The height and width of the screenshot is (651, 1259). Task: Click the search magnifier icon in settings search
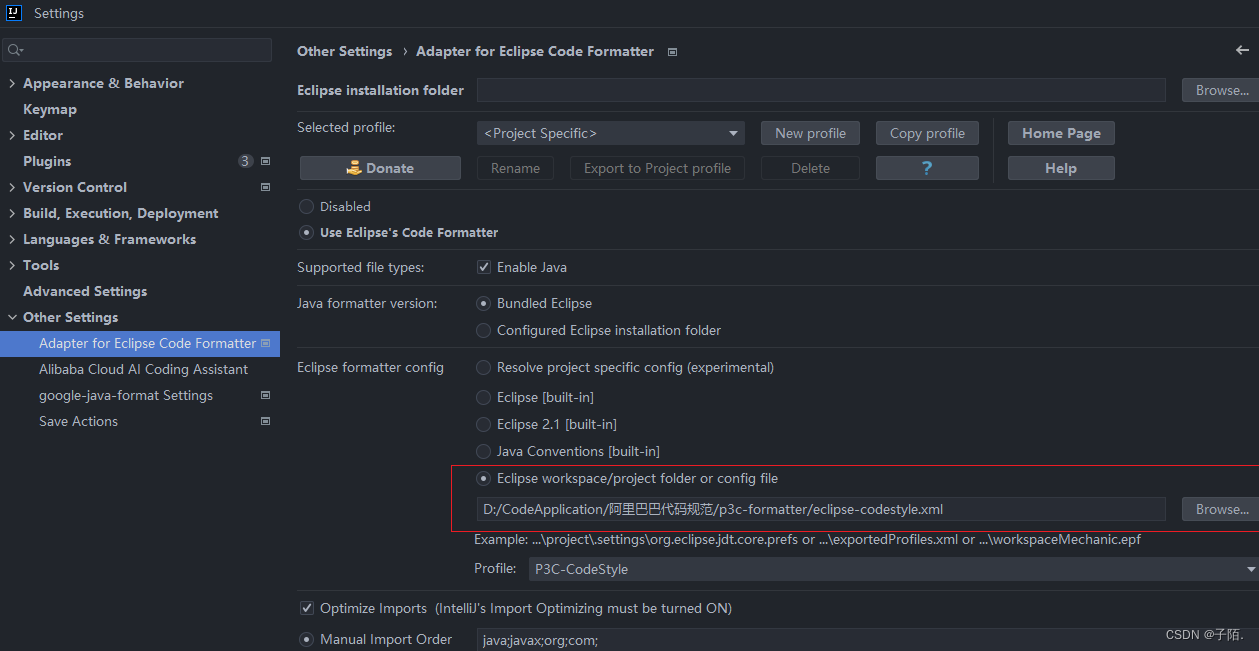tap(15, 50)
